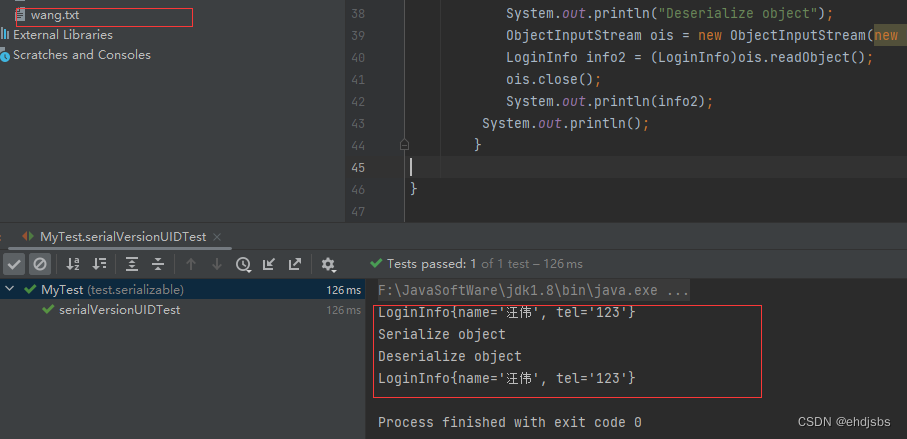Collapse all test results
907x439 pixels.
(158, 264)
